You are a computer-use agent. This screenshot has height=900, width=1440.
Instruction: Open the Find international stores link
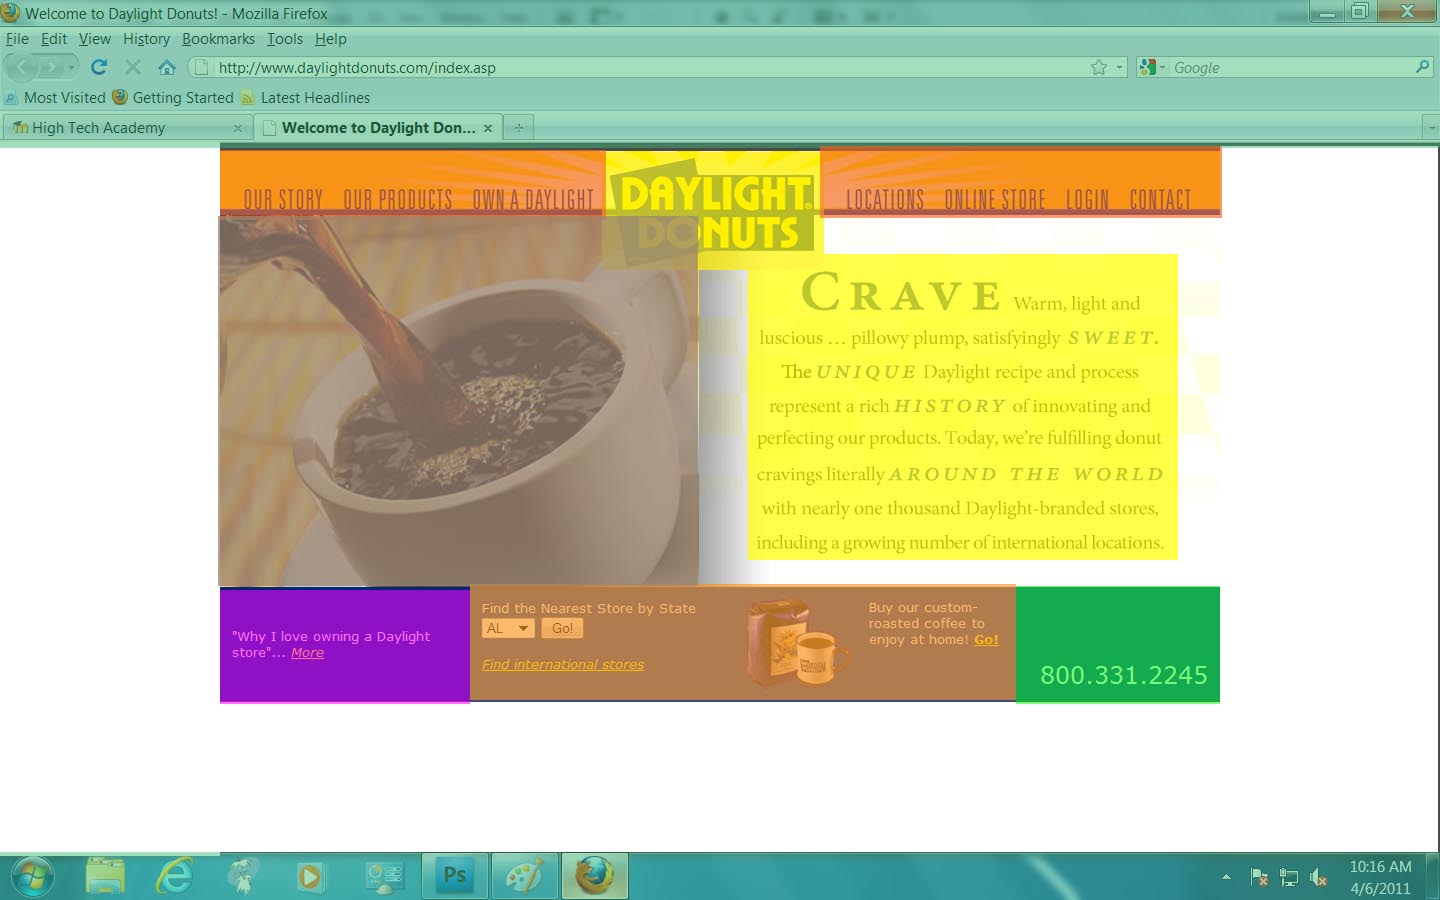pyautogui.click(x=562, y=664)
